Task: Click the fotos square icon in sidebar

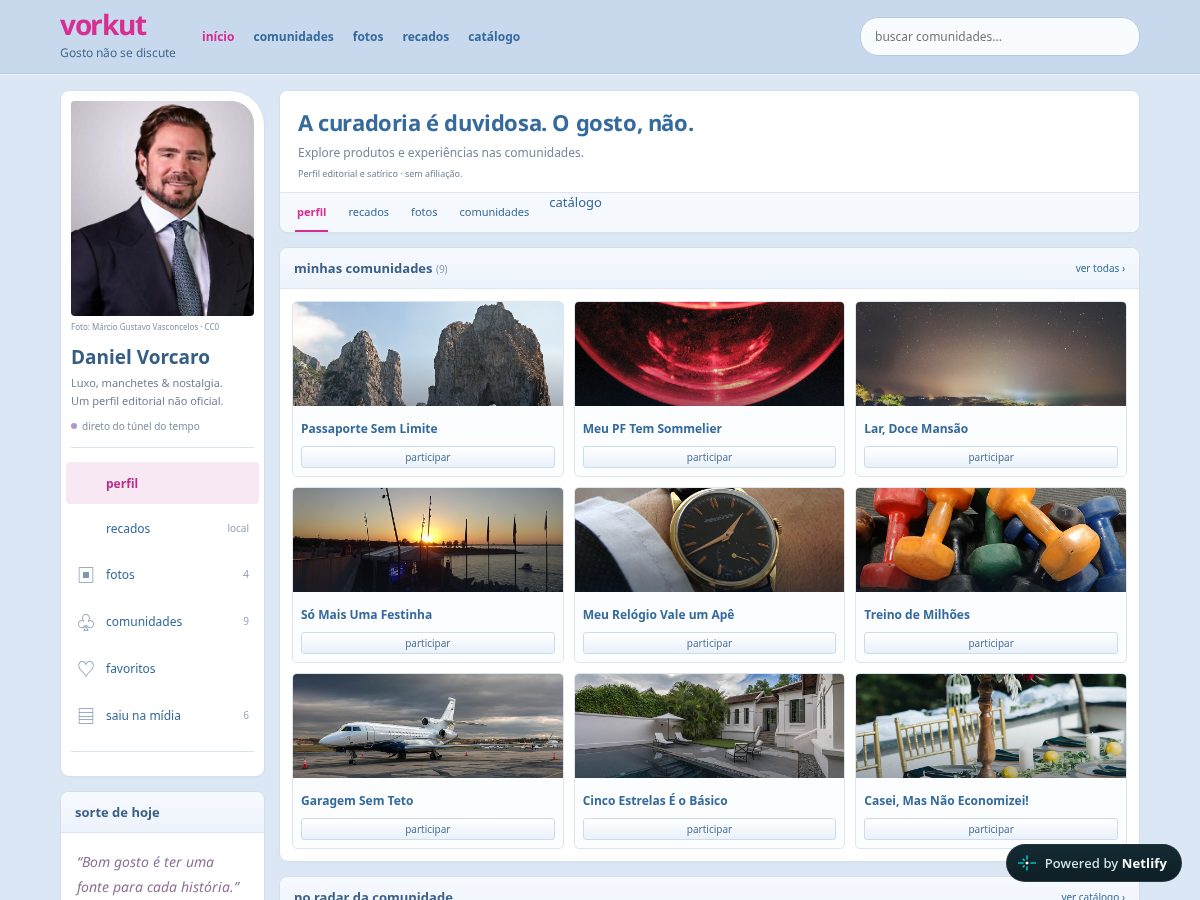Action: (86, 574)
